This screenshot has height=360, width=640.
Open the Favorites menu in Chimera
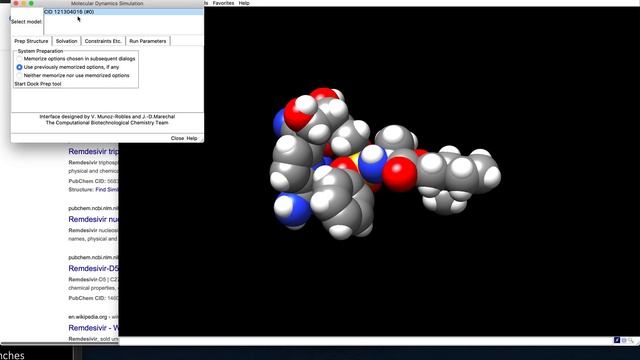pos(223,3)
